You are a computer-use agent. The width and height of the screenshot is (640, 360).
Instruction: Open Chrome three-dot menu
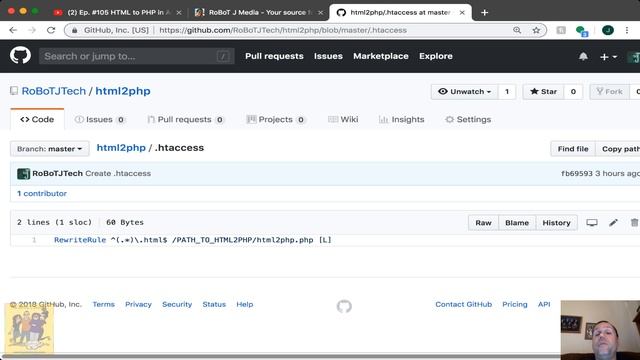[x=627, y=30]
